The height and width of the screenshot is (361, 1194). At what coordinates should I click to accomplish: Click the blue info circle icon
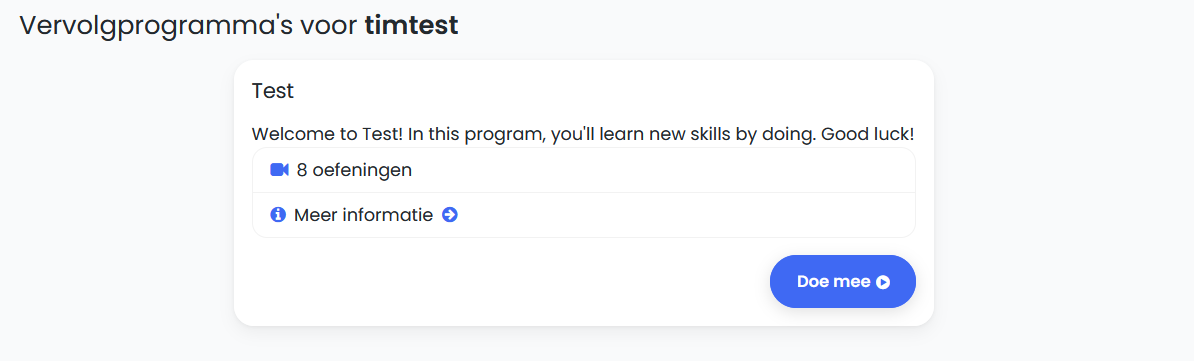(278, 215)
